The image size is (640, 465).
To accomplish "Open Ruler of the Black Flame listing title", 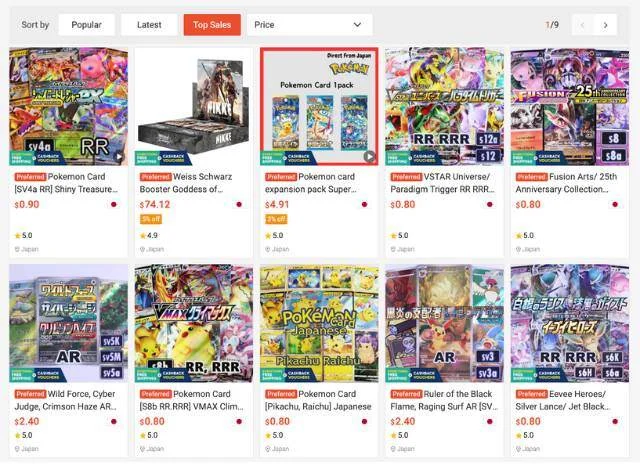I will point(444,400).
